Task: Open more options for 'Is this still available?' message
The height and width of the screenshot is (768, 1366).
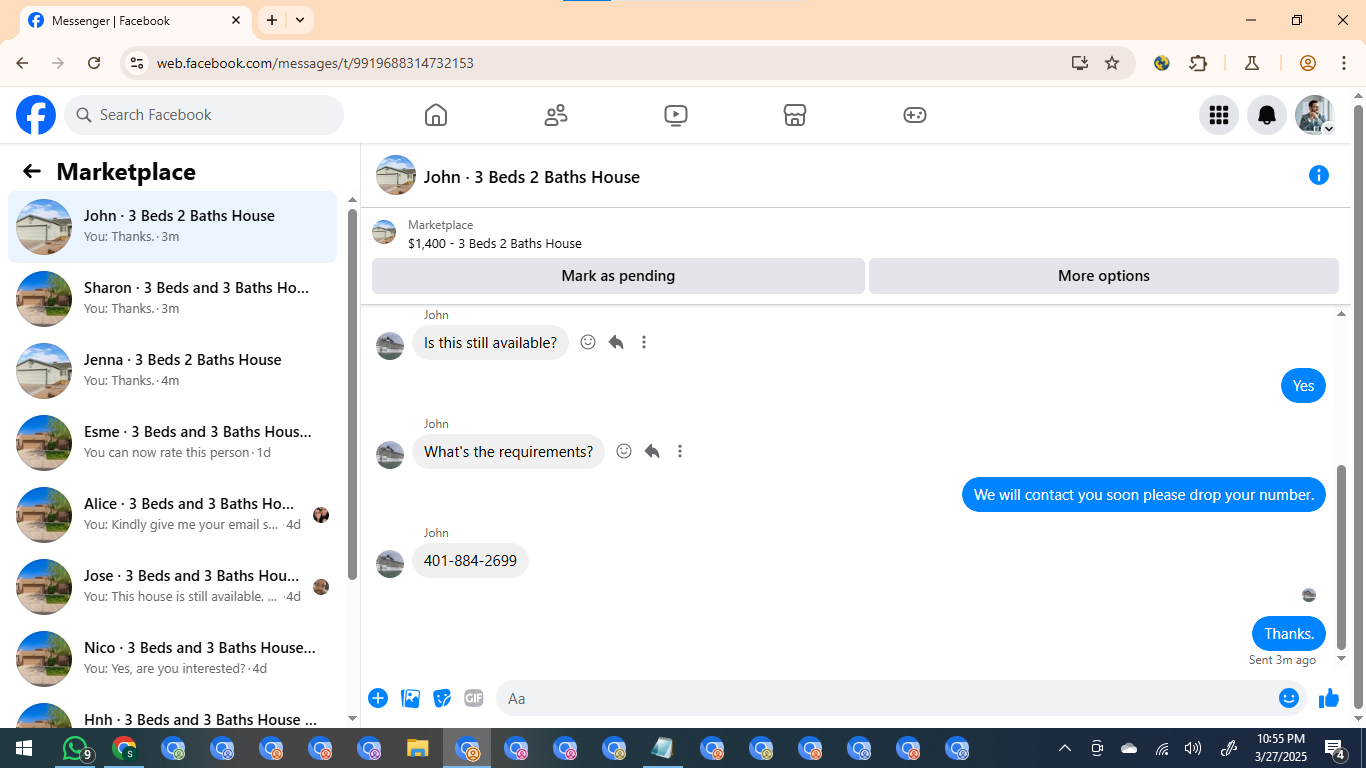Action: pos(644,342)
